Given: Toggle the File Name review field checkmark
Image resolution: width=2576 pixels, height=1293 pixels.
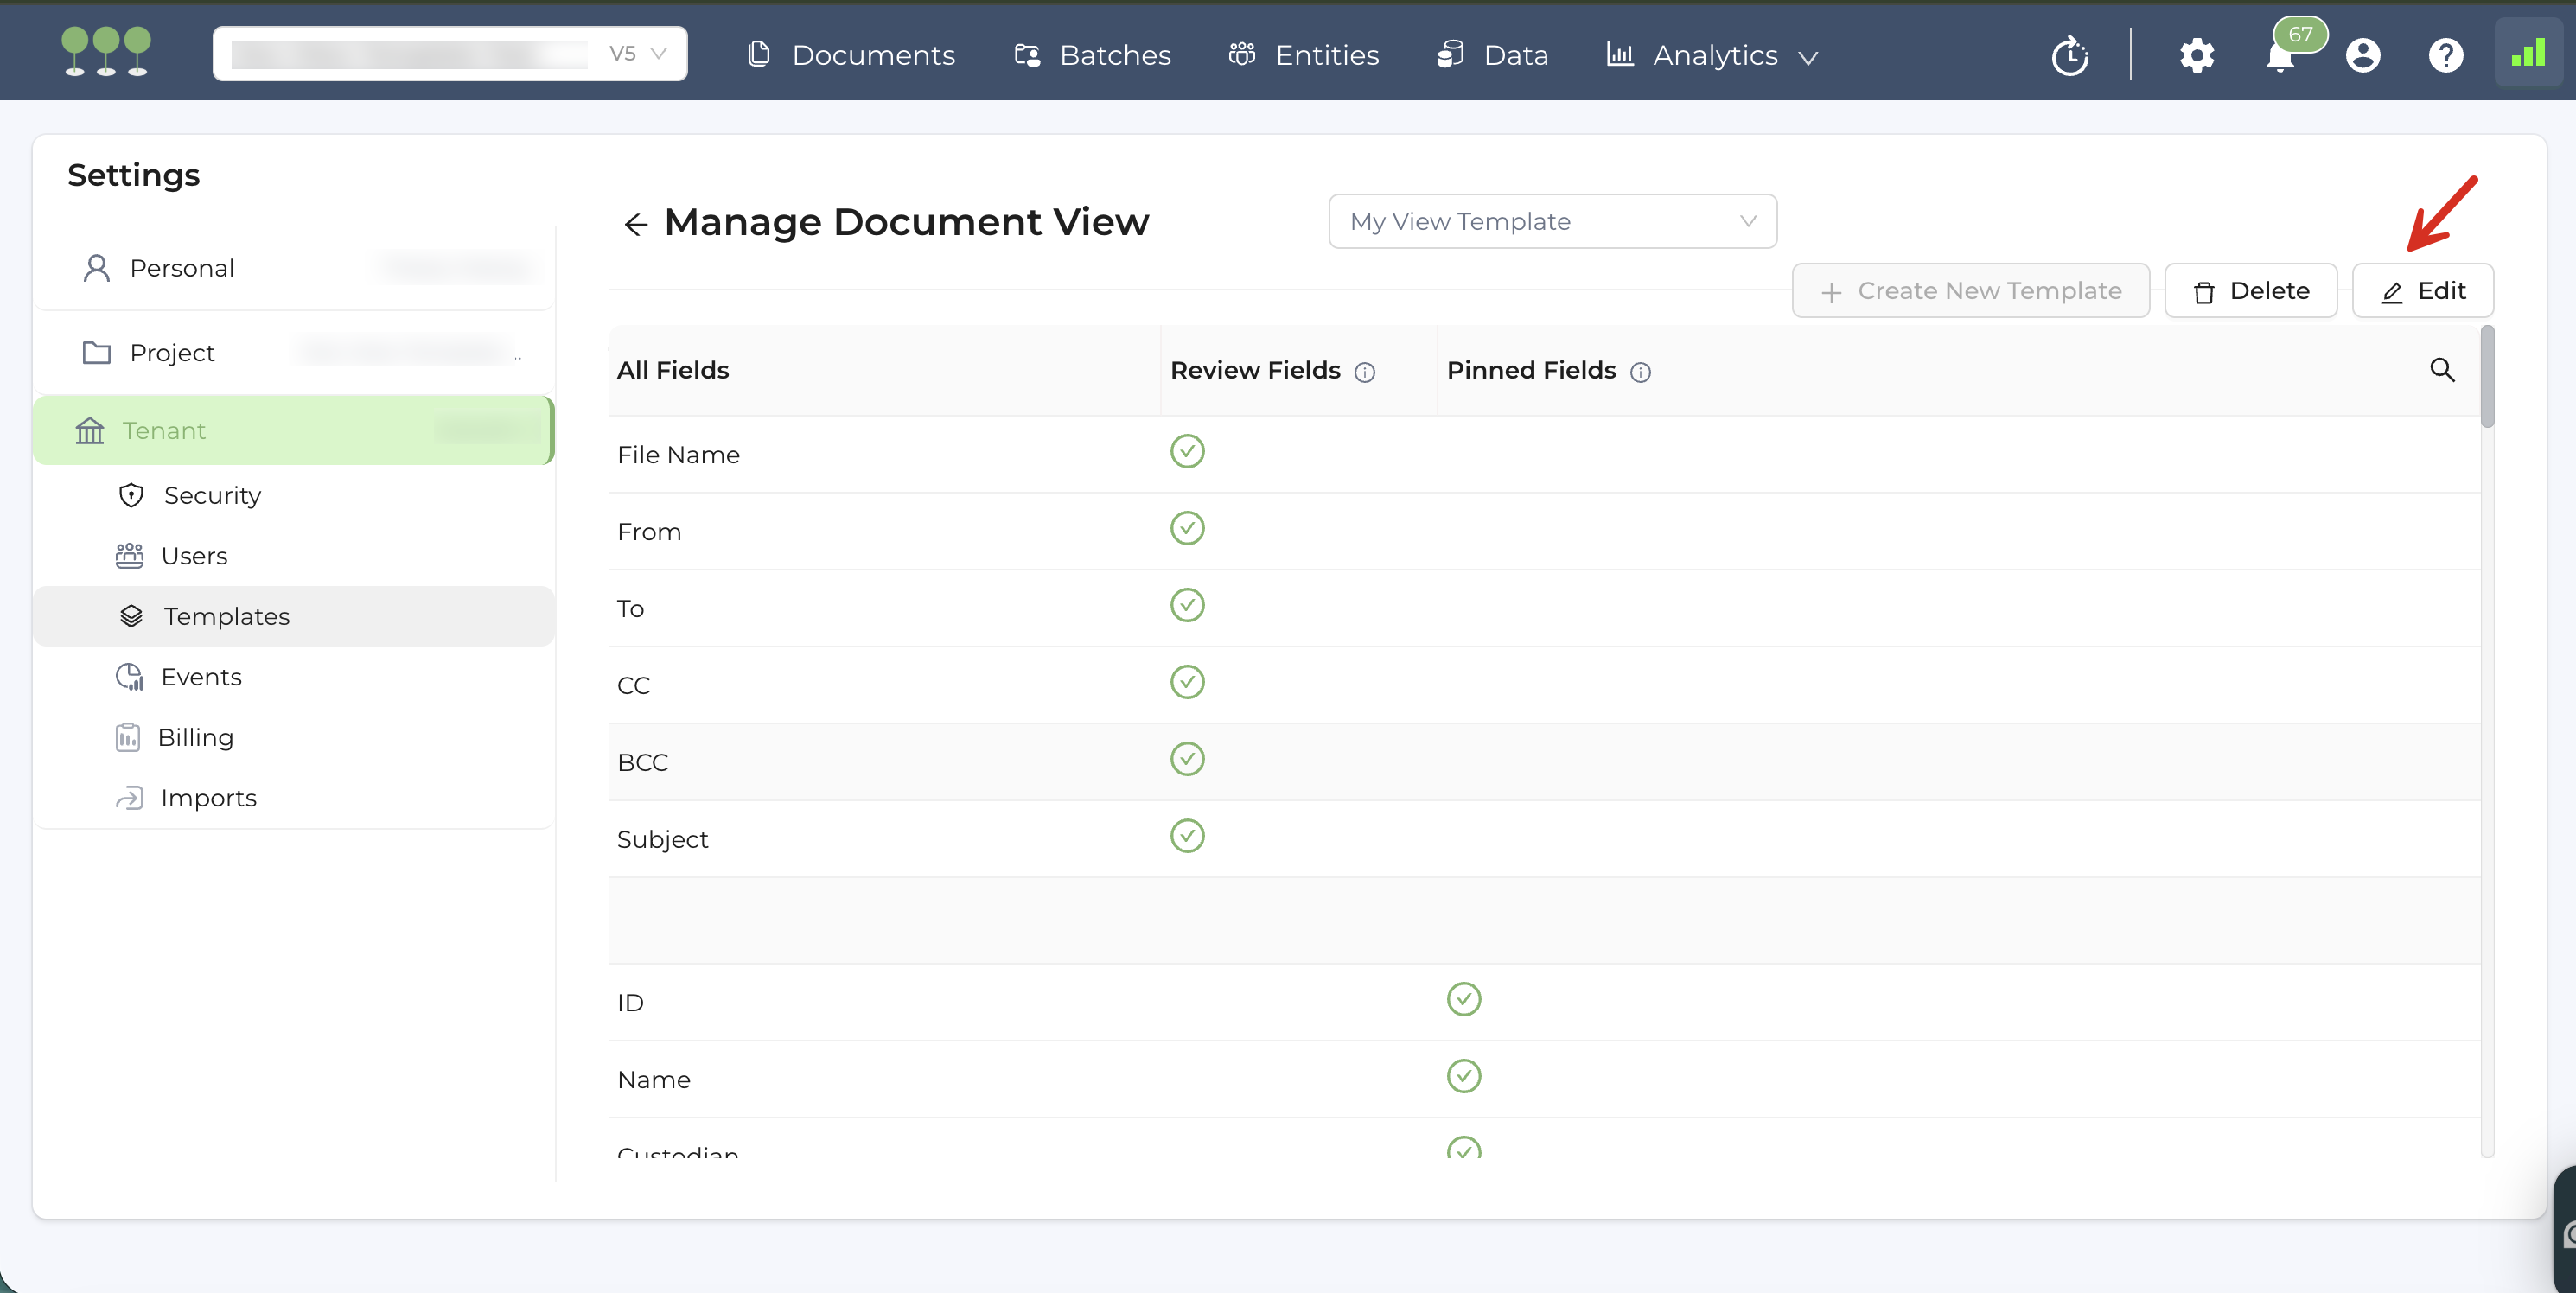Looking at the screenshot, I should pyautogui.click(x=1187, y=452).
